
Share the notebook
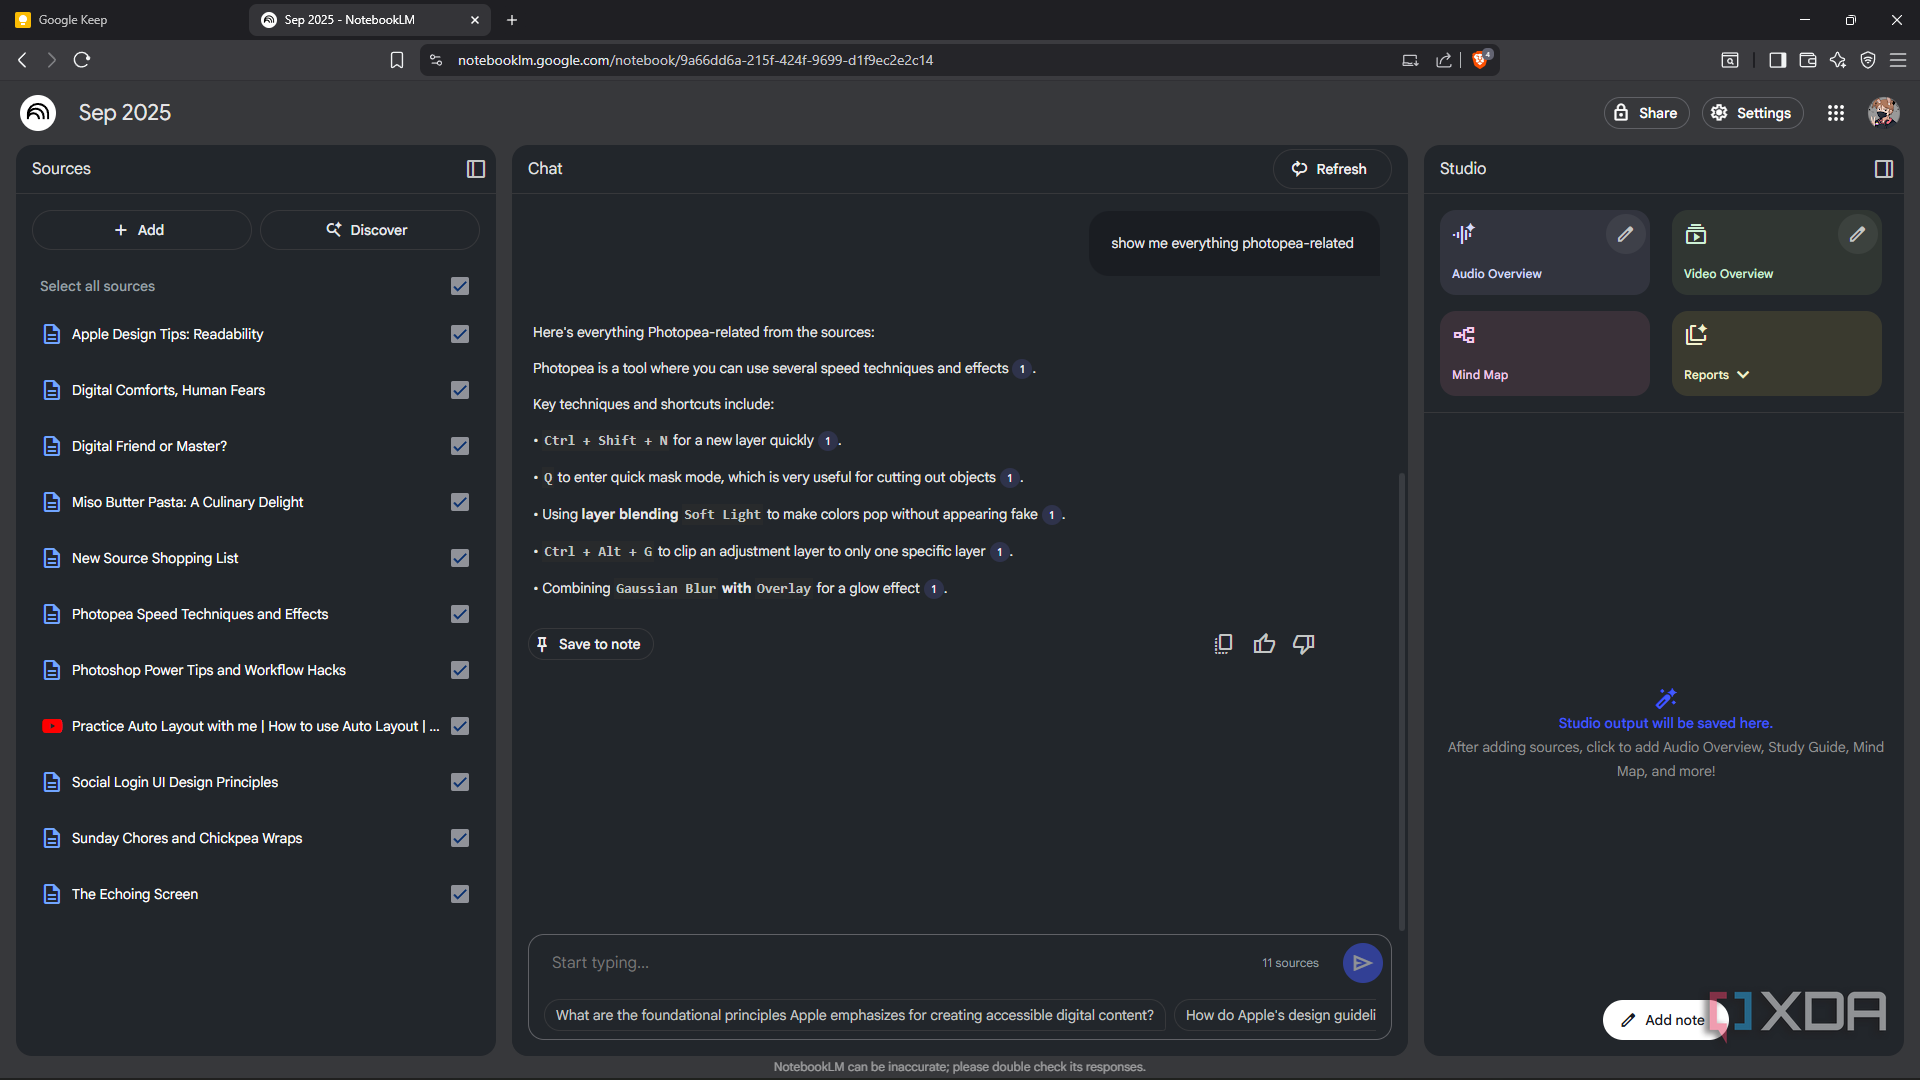1646,113
